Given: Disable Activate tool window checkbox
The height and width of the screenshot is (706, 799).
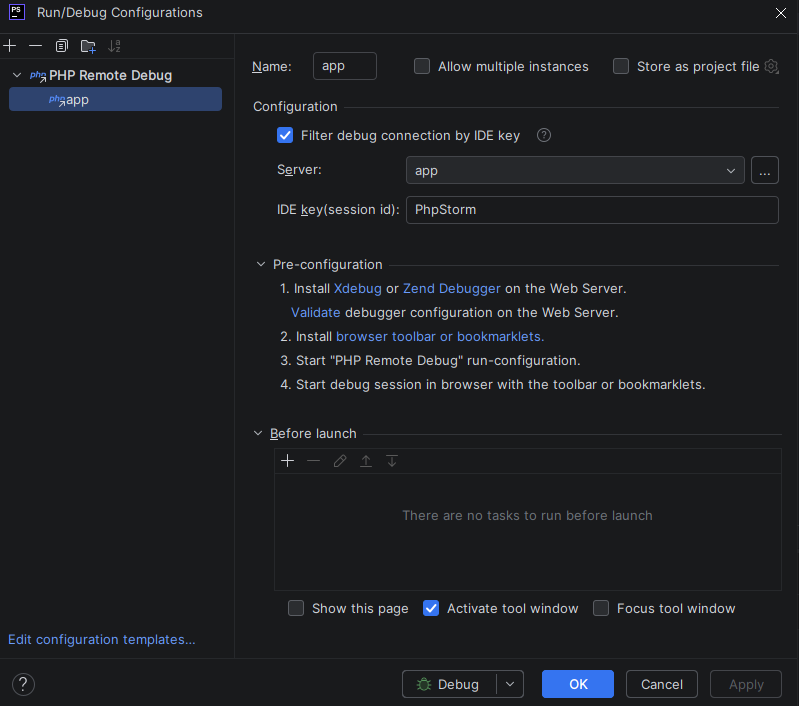Looking at the screenshot, I should tap(431, 608).
